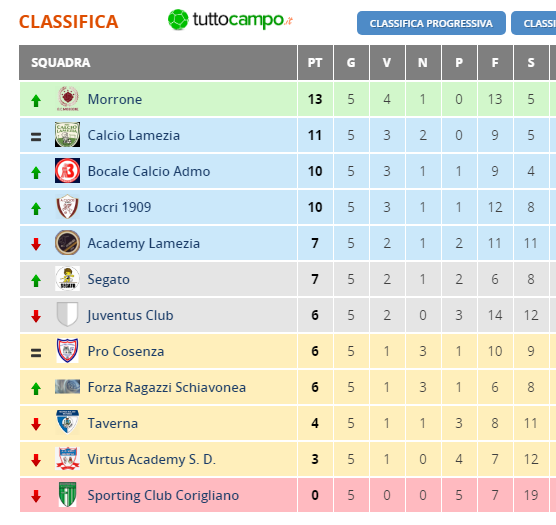This screenshot has height=525, width=556.
Task: Click the Bocale Calcio Admo red logo
Action: point(67,171)
